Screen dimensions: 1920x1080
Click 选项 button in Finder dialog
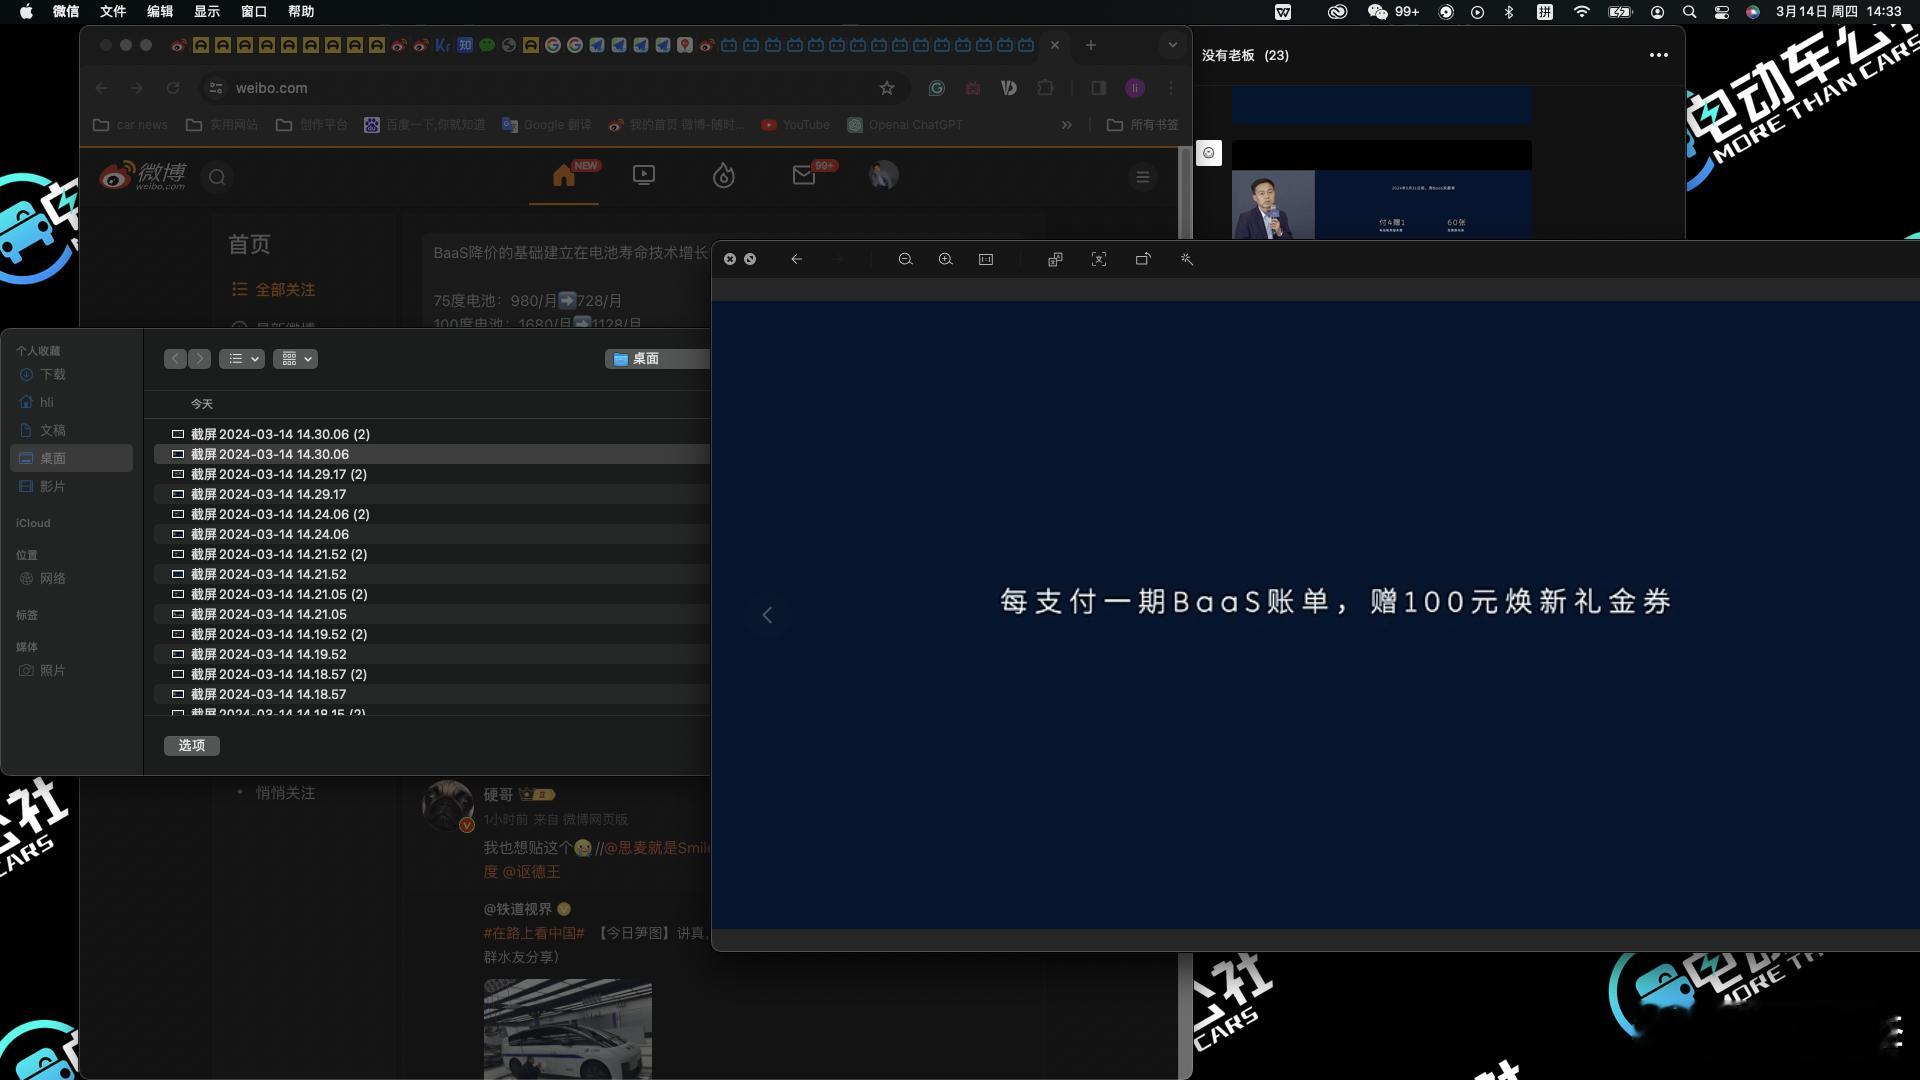click(192, 745)
